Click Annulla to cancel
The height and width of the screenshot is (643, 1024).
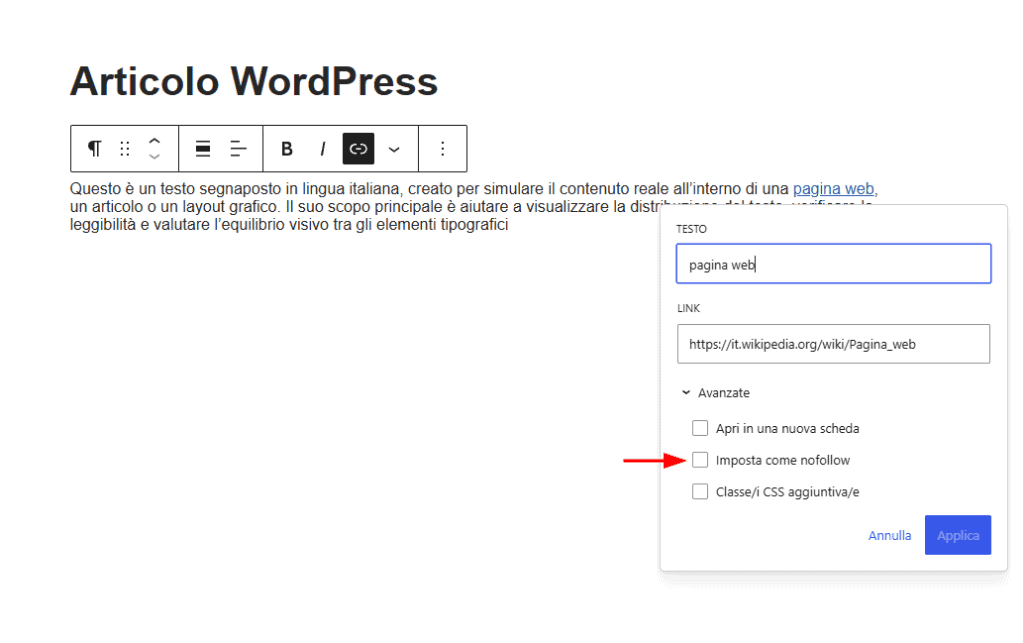pyautogui.click(x=889, y=535)
